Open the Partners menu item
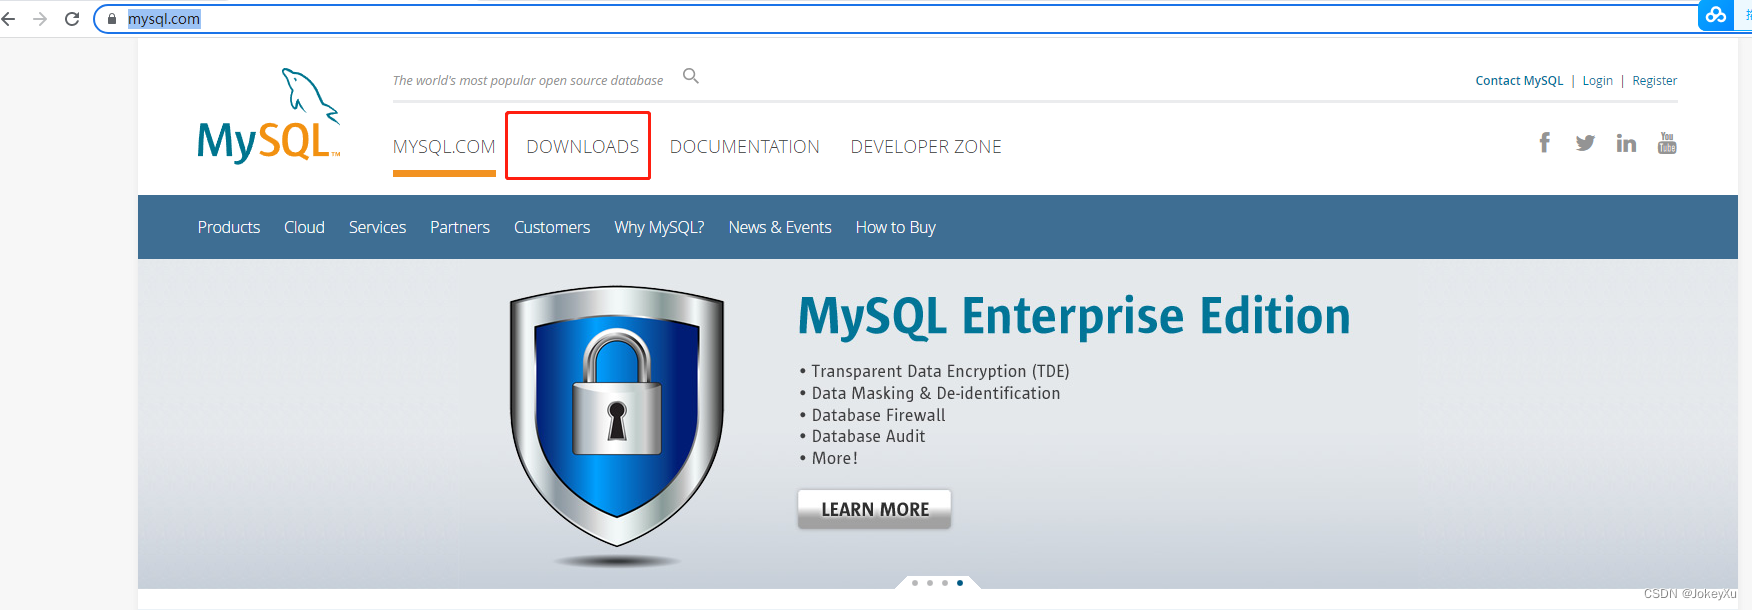The image size is (1752, 610). click(x=460, y=227)
